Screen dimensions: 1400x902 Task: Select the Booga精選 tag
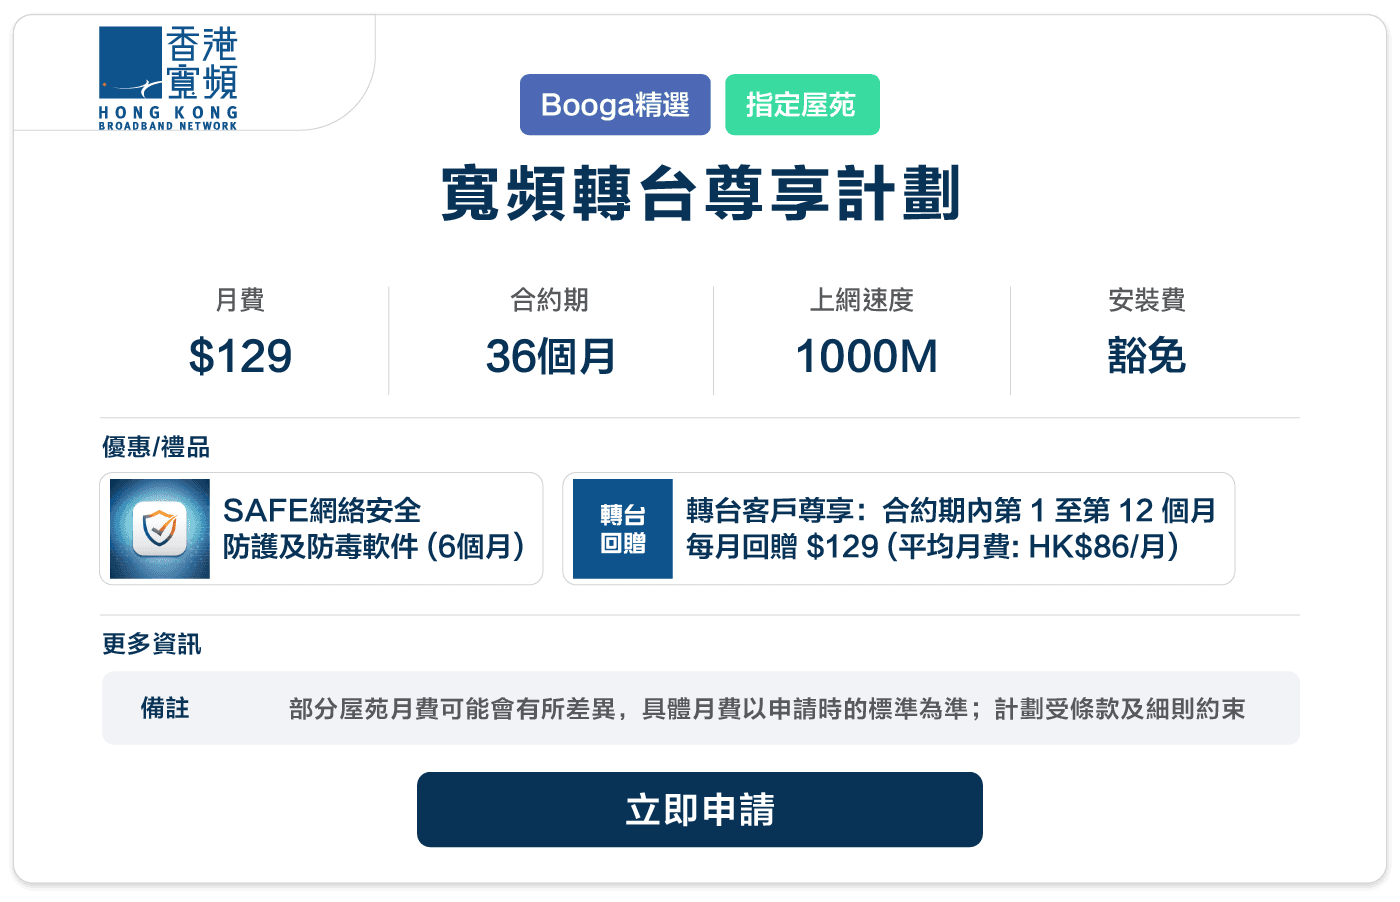(x=615, y=105)
